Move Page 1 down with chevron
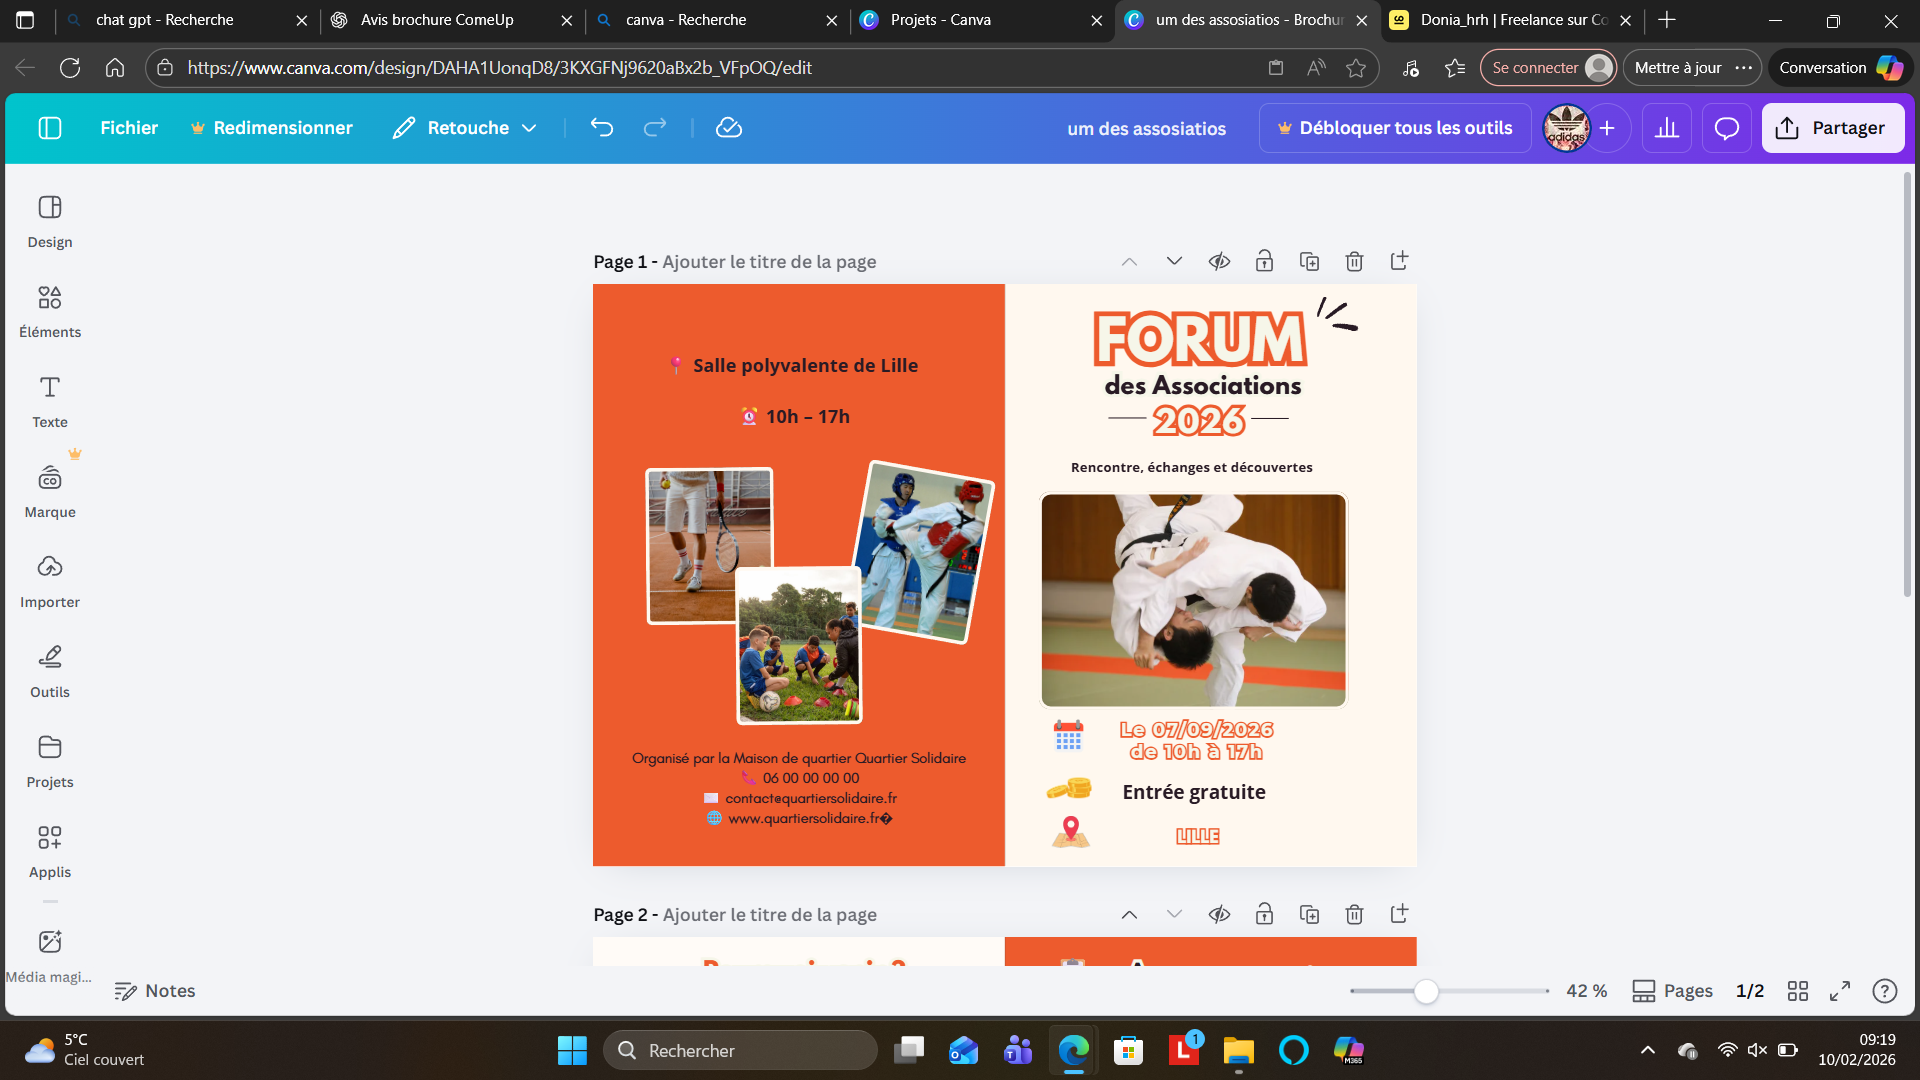Screen dimensions: 1920x1080 1174,262
